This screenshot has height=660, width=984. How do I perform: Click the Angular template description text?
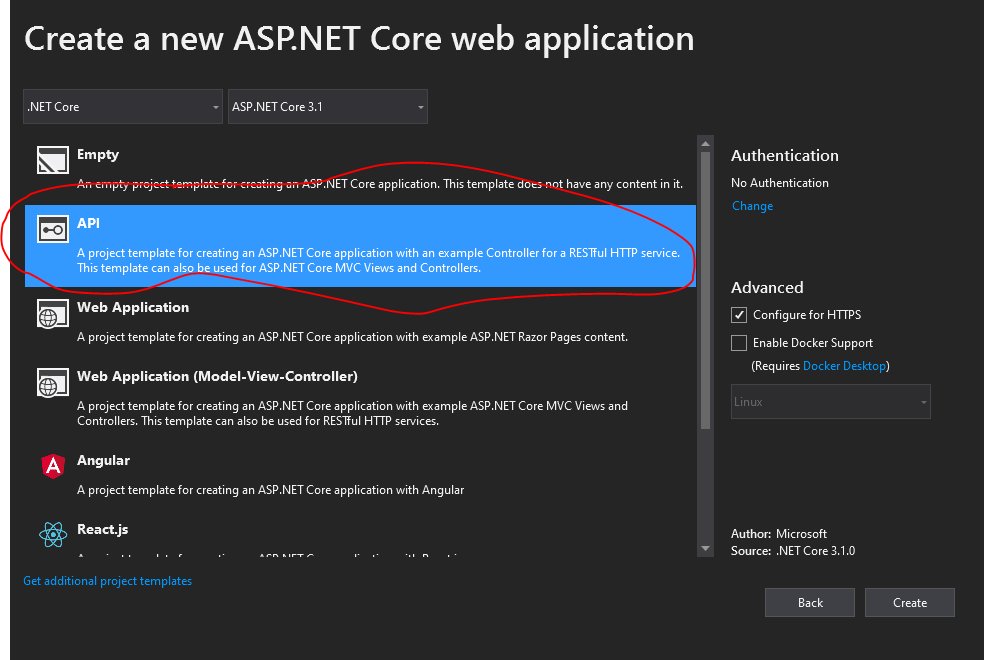(x=270, y=490)
